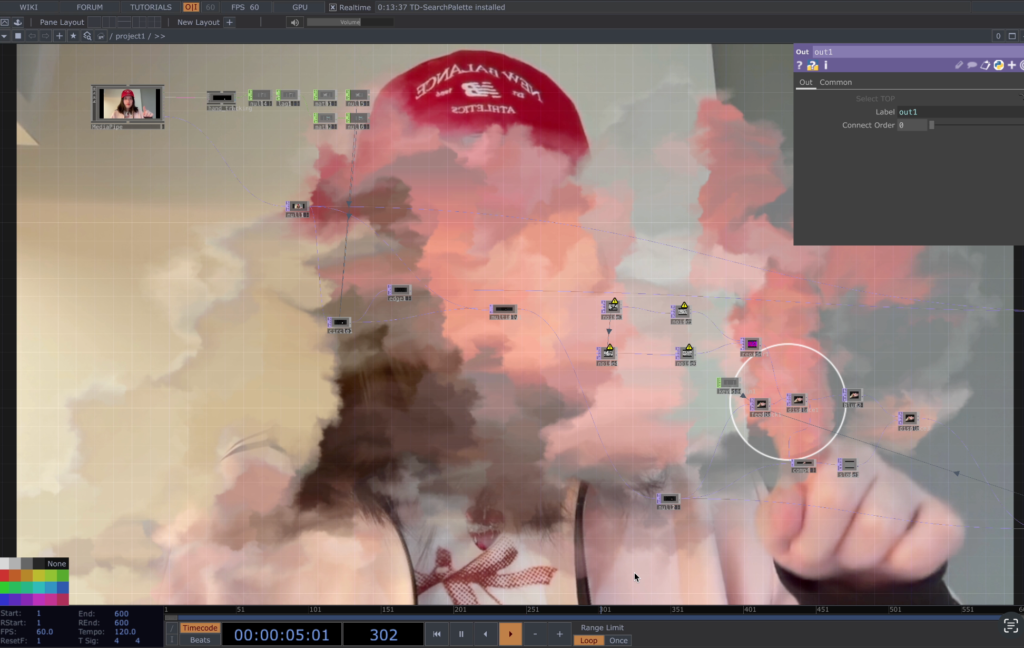Set Range Limit to Once
The height and width of the screenshot is (648, 1024).
click(x=618, y=641)
